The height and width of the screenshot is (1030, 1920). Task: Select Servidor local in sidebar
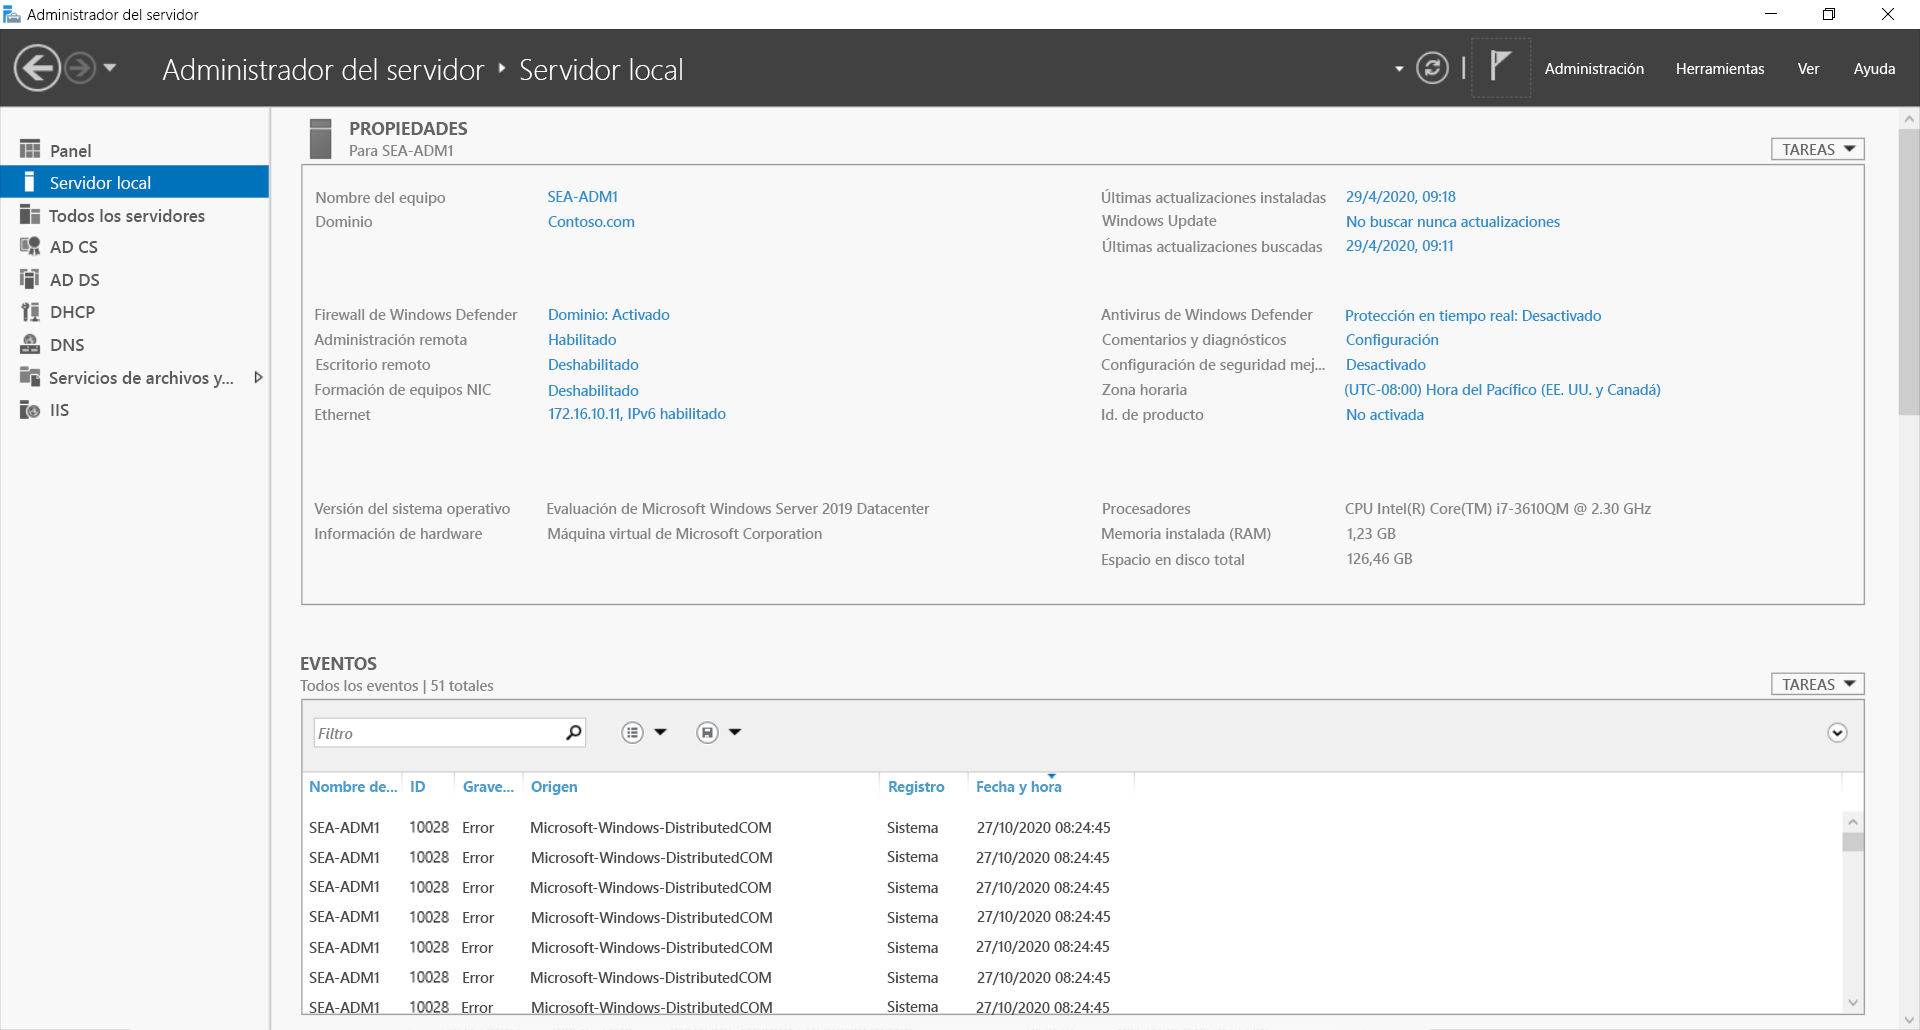click(135, 182)
